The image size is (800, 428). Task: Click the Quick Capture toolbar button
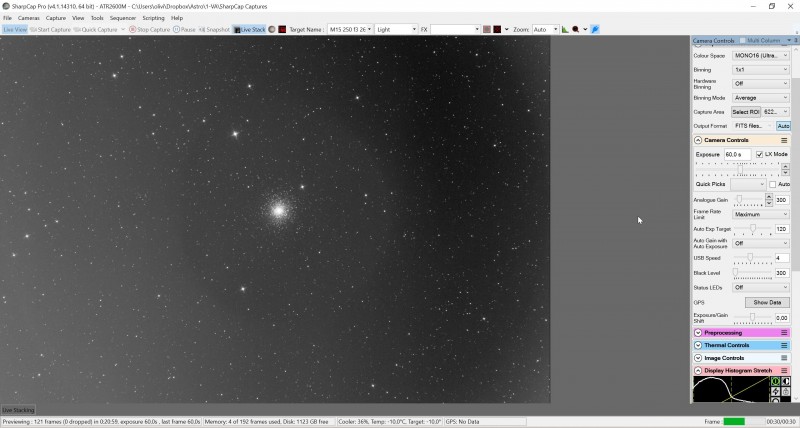click(95, 30)
